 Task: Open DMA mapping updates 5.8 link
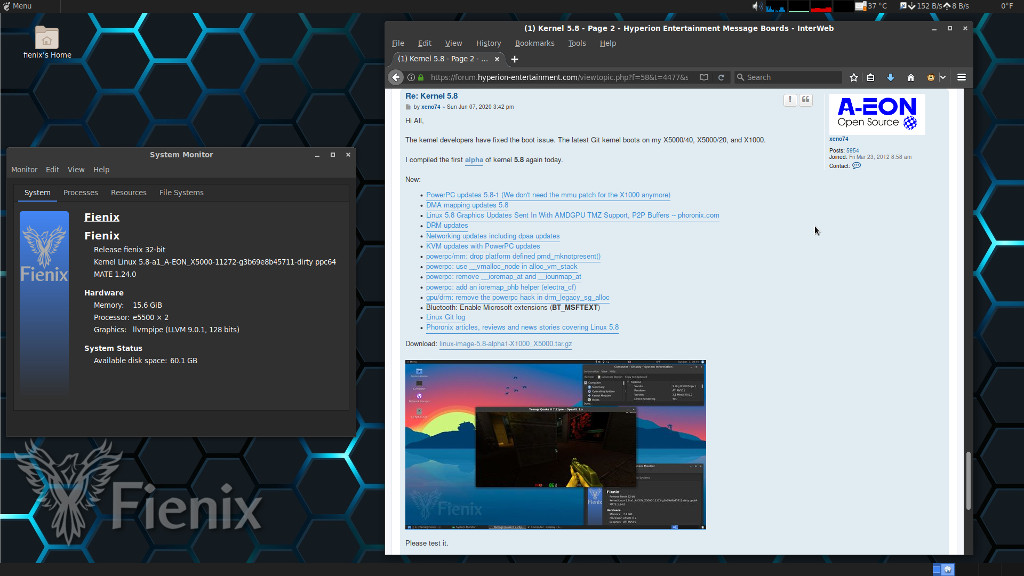pos(467,205)
